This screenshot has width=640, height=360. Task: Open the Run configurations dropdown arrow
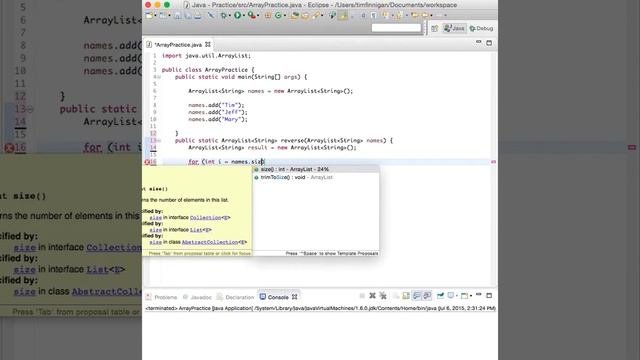(x=244, y=16)
